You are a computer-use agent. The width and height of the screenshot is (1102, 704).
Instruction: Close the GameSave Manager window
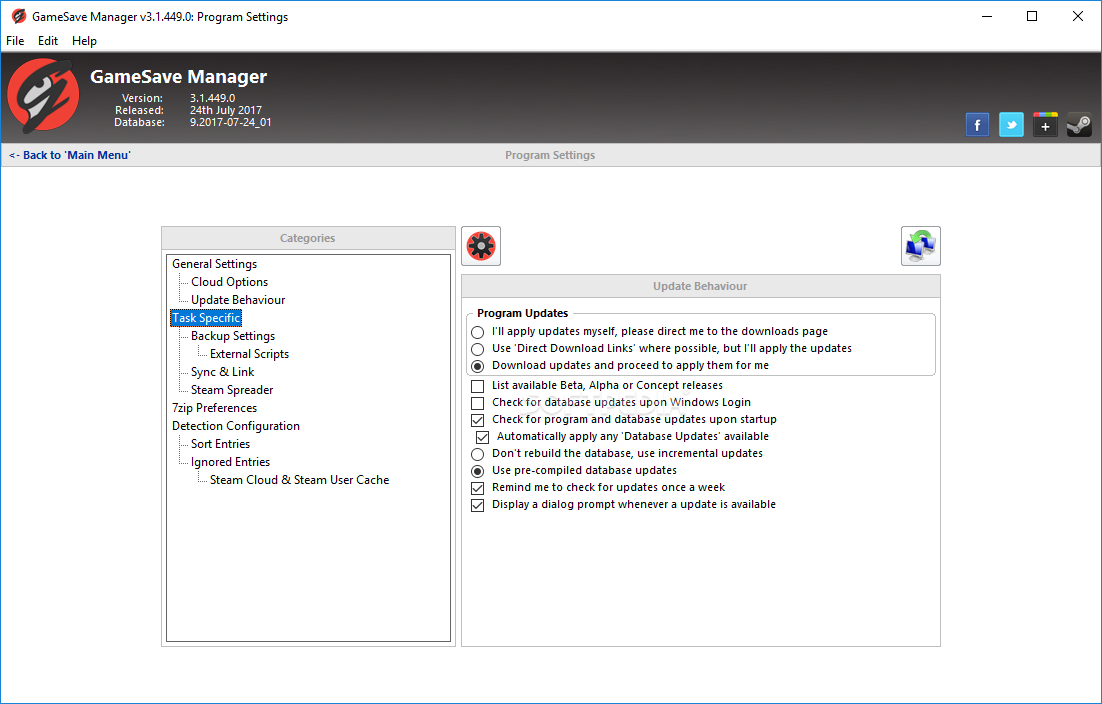(x=1077, y=16)
